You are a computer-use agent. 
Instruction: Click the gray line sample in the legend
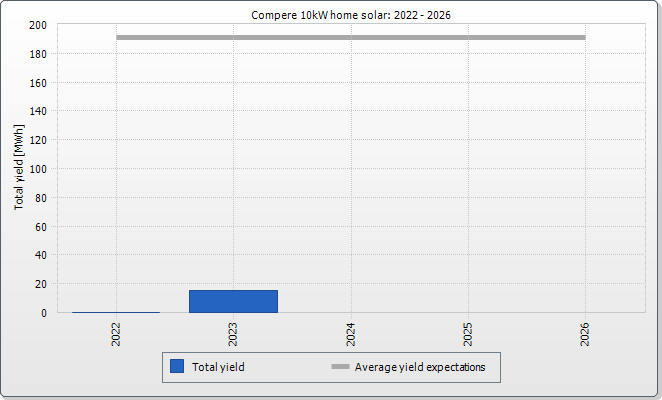340,367
